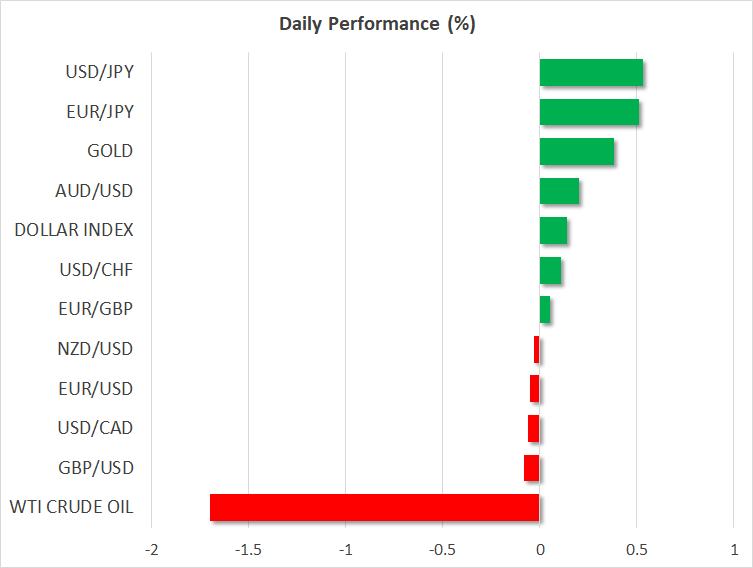Viewport: 753px width, 568px height.
Task: Click the small EUR/GBP bar
Action: 545,310
